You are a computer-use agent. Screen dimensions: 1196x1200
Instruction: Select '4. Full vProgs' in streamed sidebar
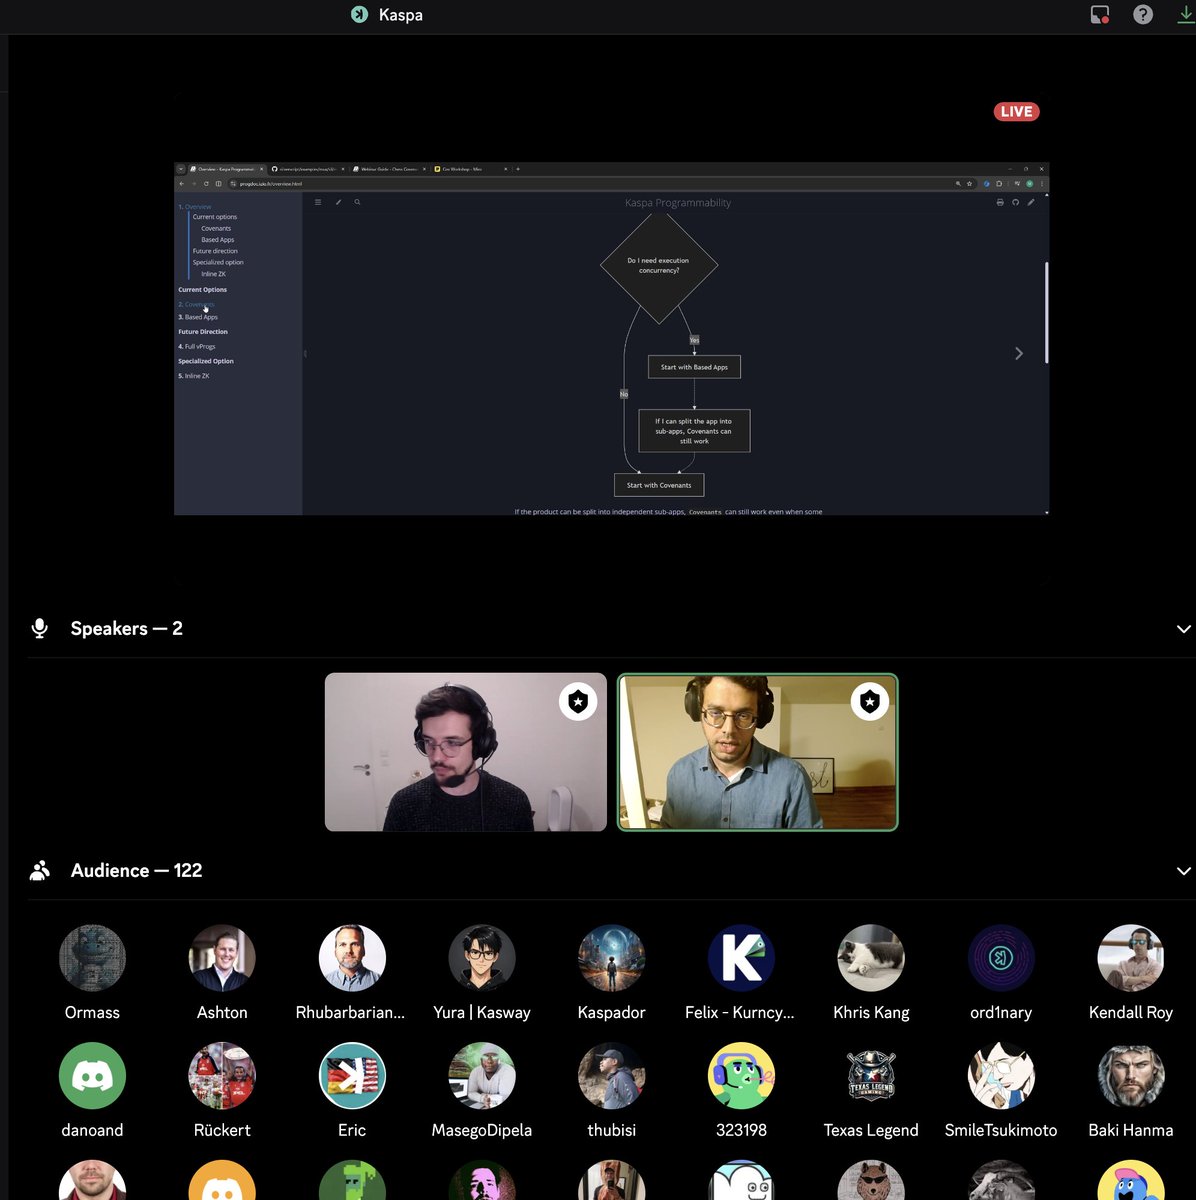[x=197, y=346]
